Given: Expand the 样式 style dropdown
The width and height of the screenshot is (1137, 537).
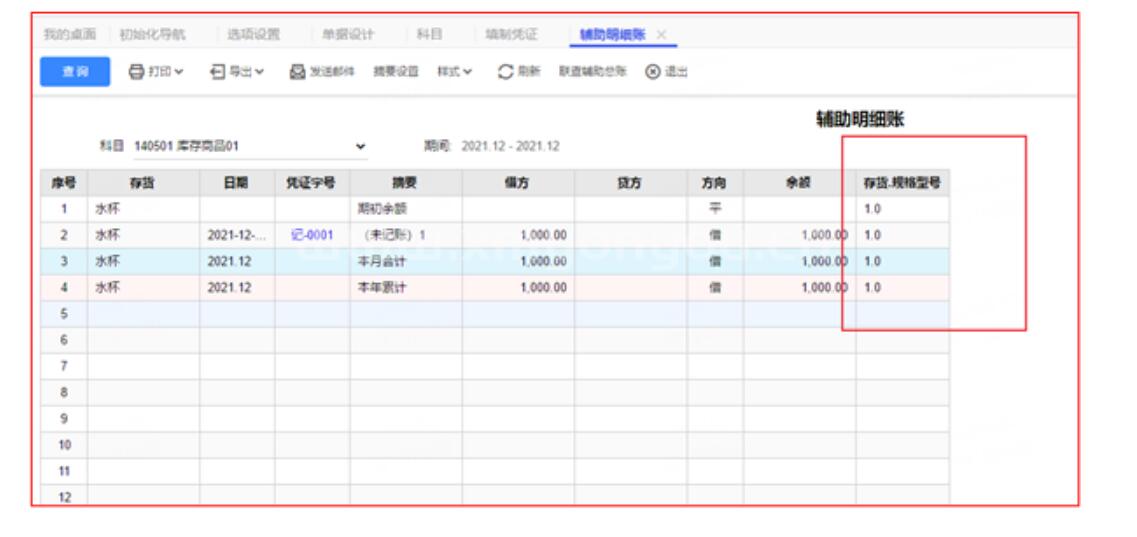Looking at the screenshot, I should point(455,72).
